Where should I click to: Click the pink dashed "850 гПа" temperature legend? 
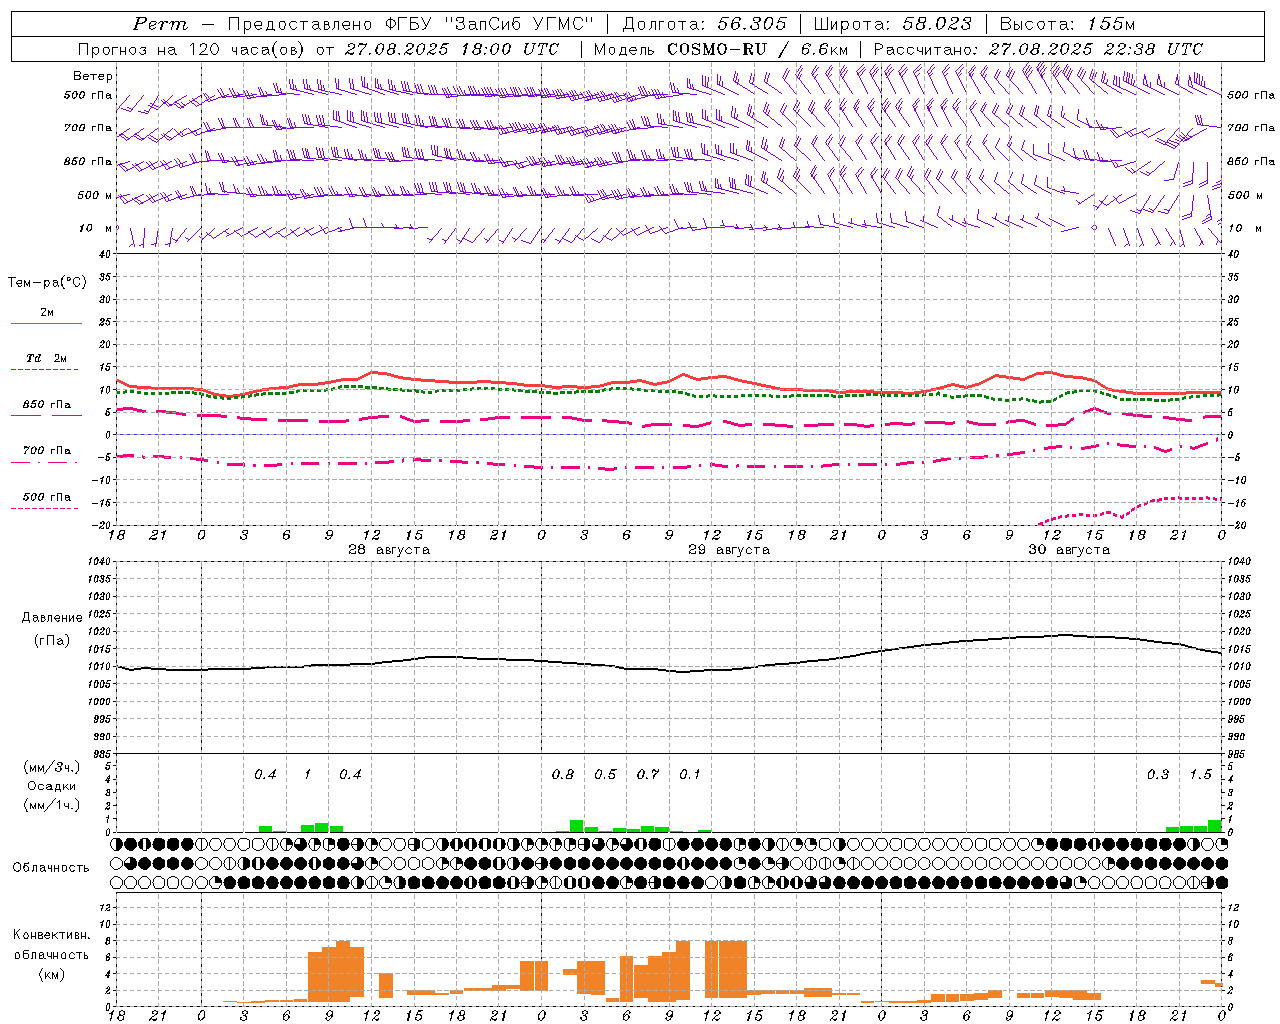coord(46,415)
